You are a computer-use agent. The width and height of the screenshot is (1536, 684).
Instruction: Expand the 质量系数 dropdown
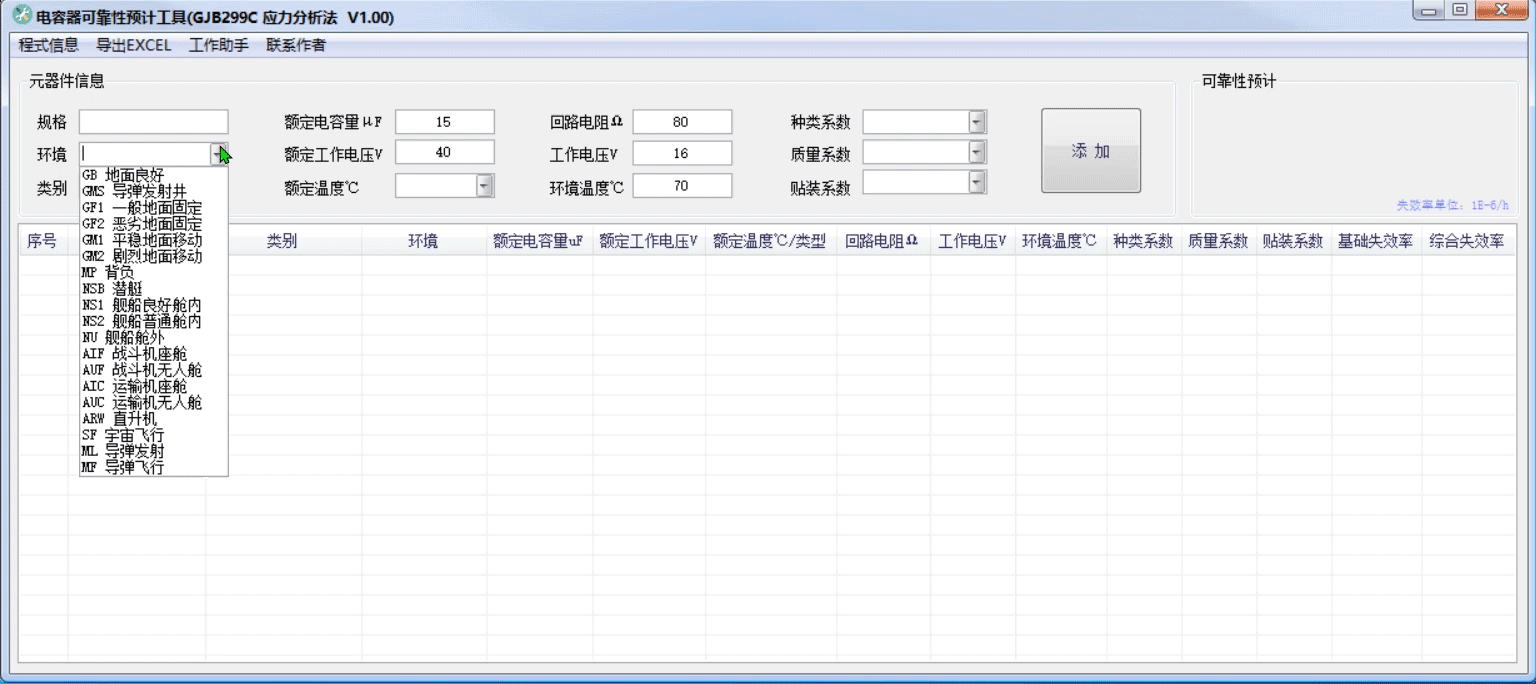(x=977, y=153)
